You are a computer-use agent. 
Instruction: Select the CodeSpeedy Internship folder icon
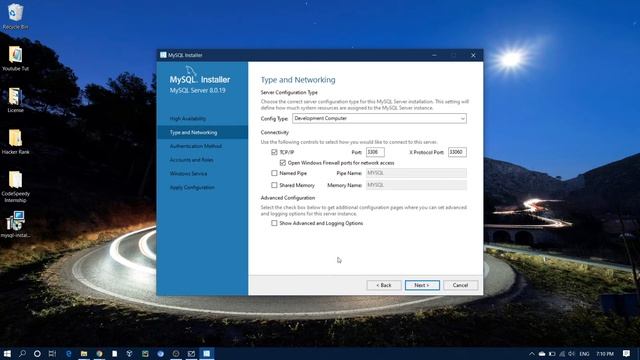pos(16,186)
